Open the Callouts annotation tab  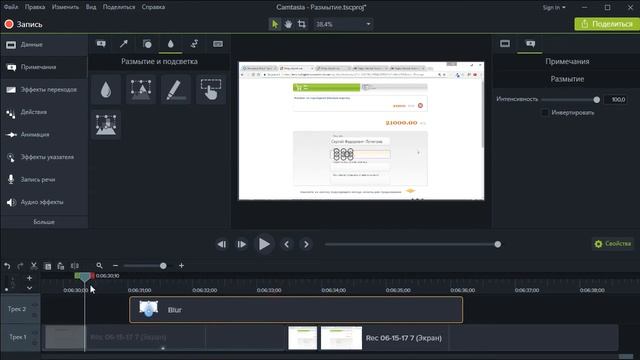pyautogui.click(x=101, y=44)
